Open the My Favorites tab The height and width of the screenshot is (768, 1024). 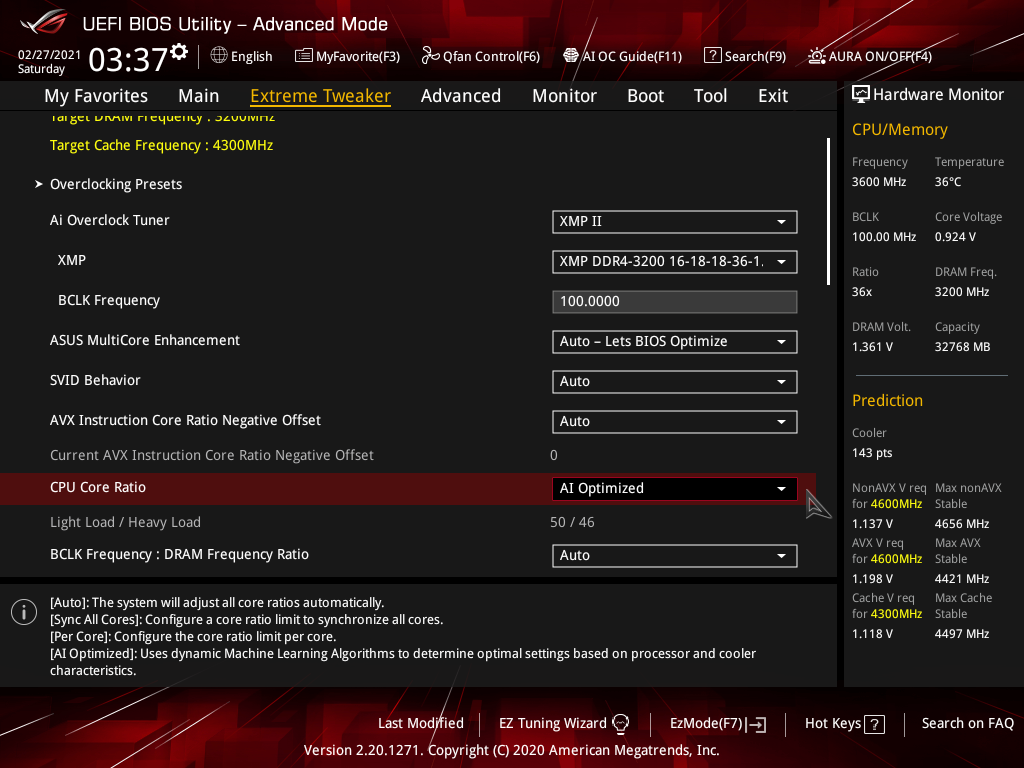(x=96, y=96)
